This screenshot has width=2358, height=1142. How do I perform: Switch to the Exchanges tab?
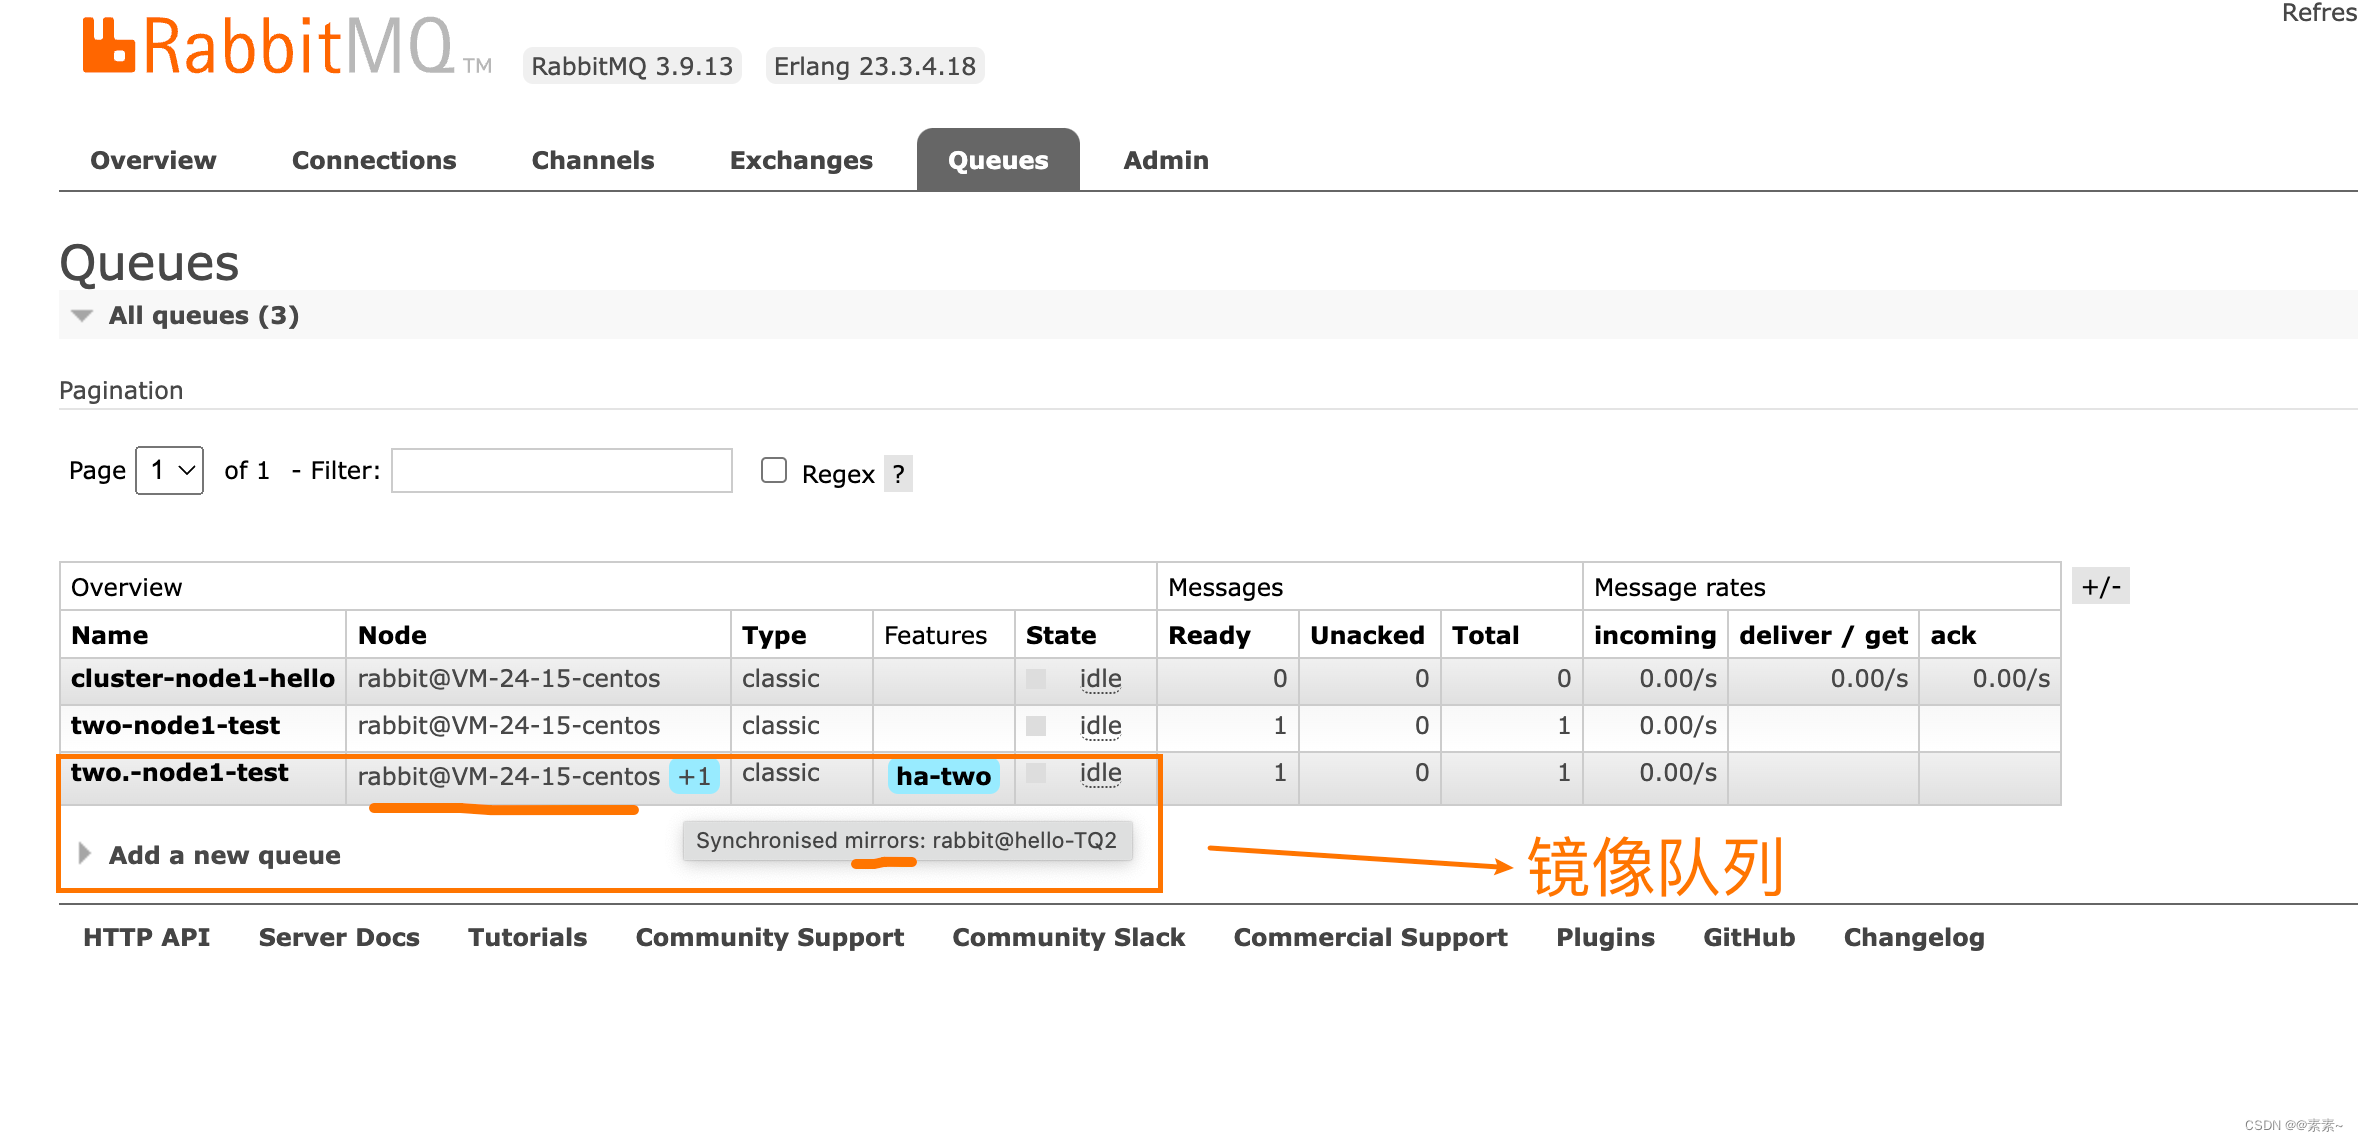(800, 160)
